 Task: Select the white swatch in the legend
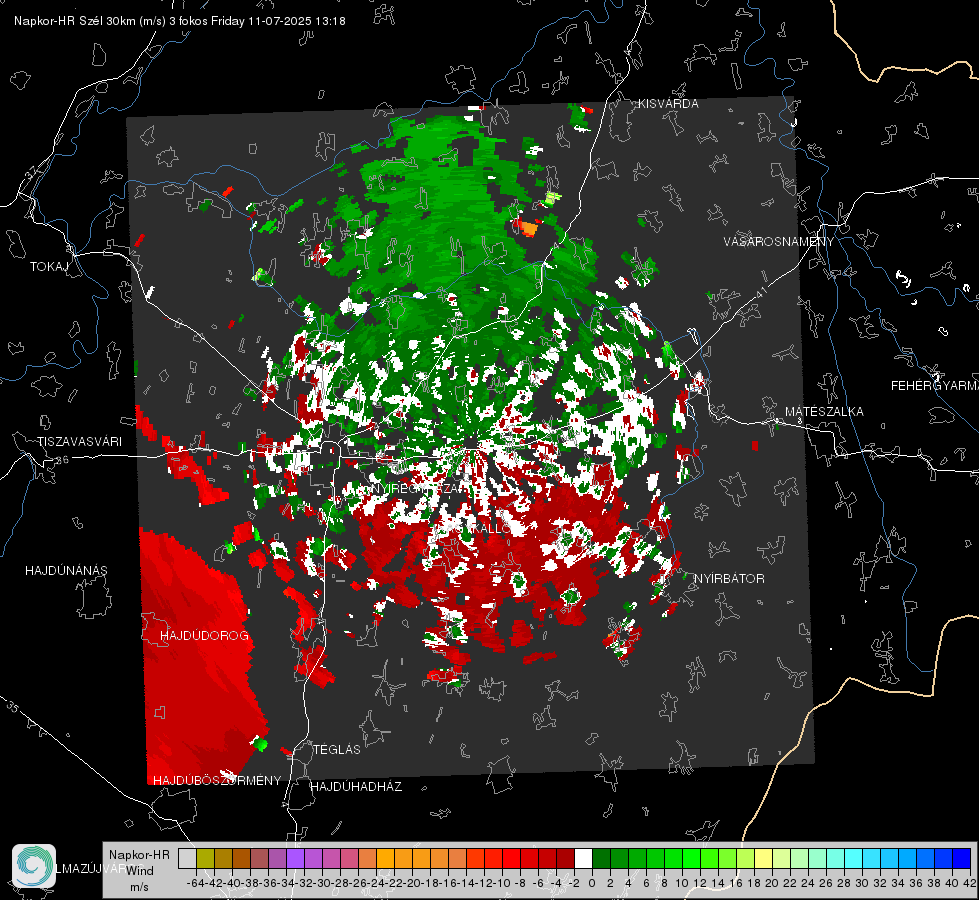[x=583, y=859]
